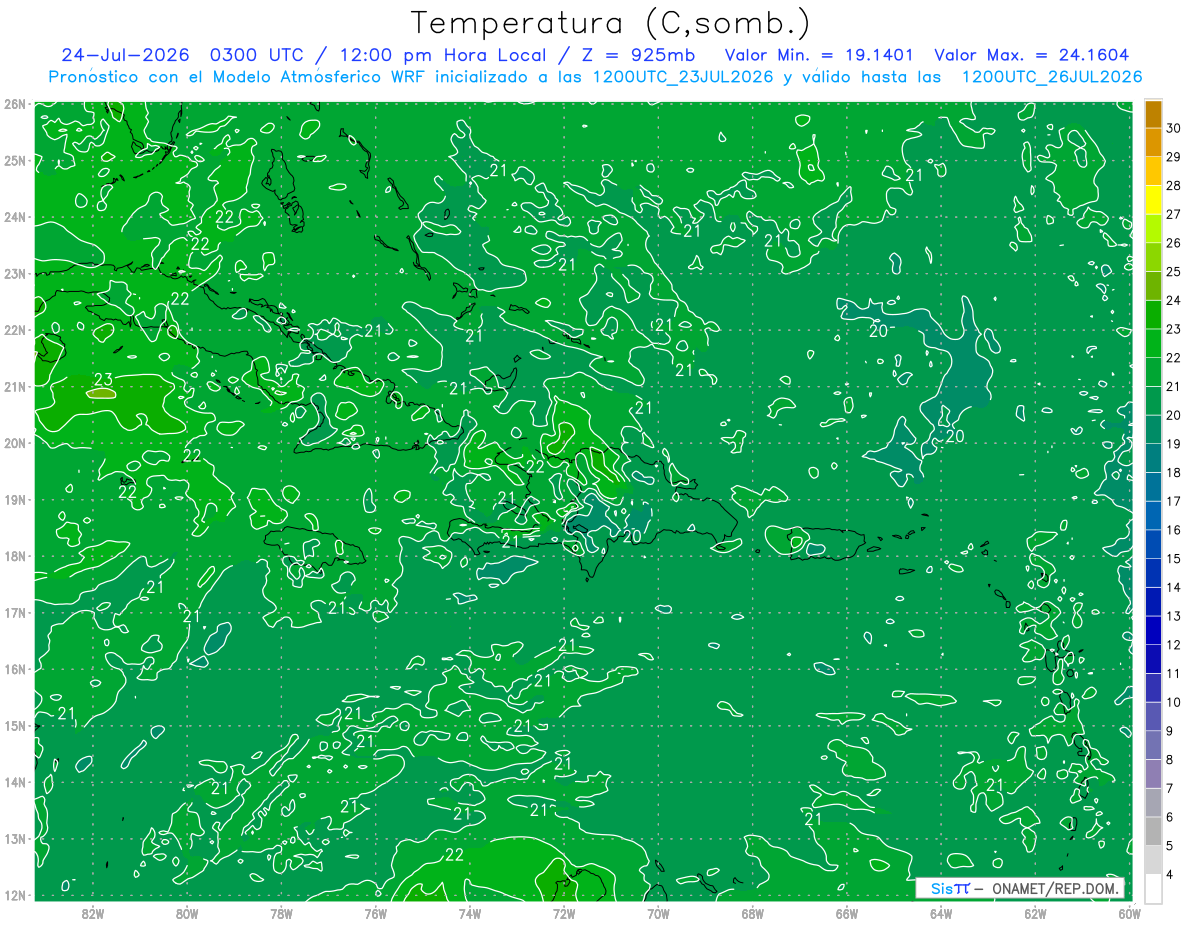This screenshot has height=927, width=1200.
Task: Click the '26N' latitude axis label
Action: click(x=15, y=104)
